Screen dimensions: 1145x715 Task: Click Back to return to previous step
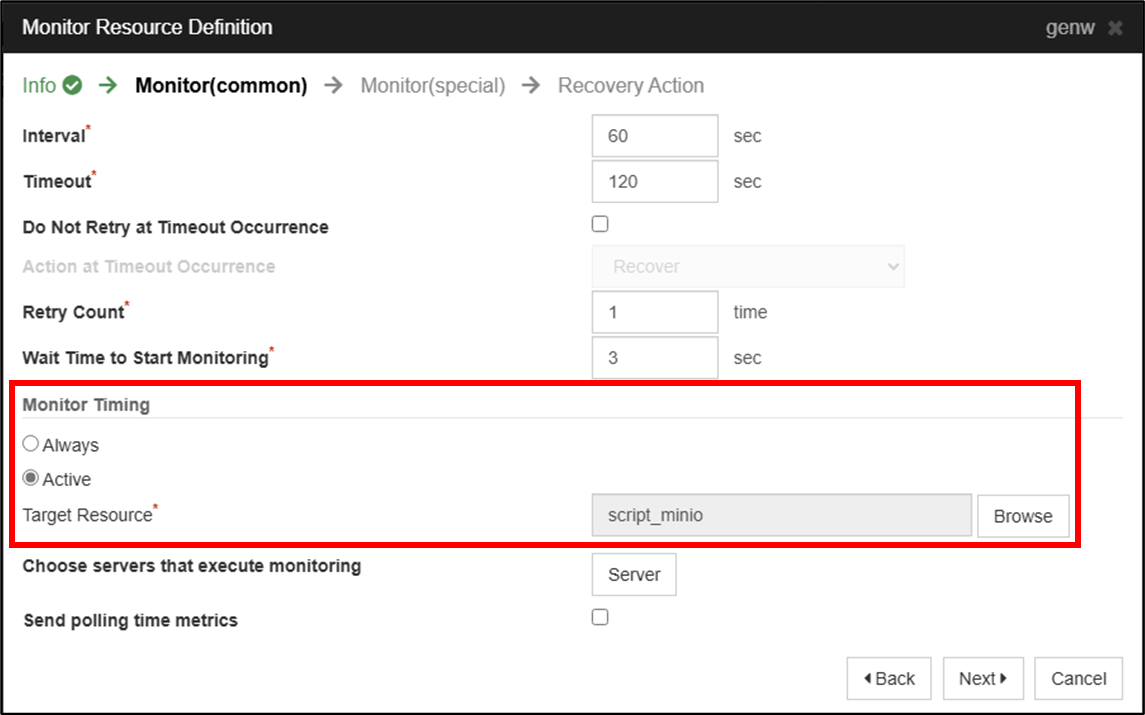[x=888, y=678]
